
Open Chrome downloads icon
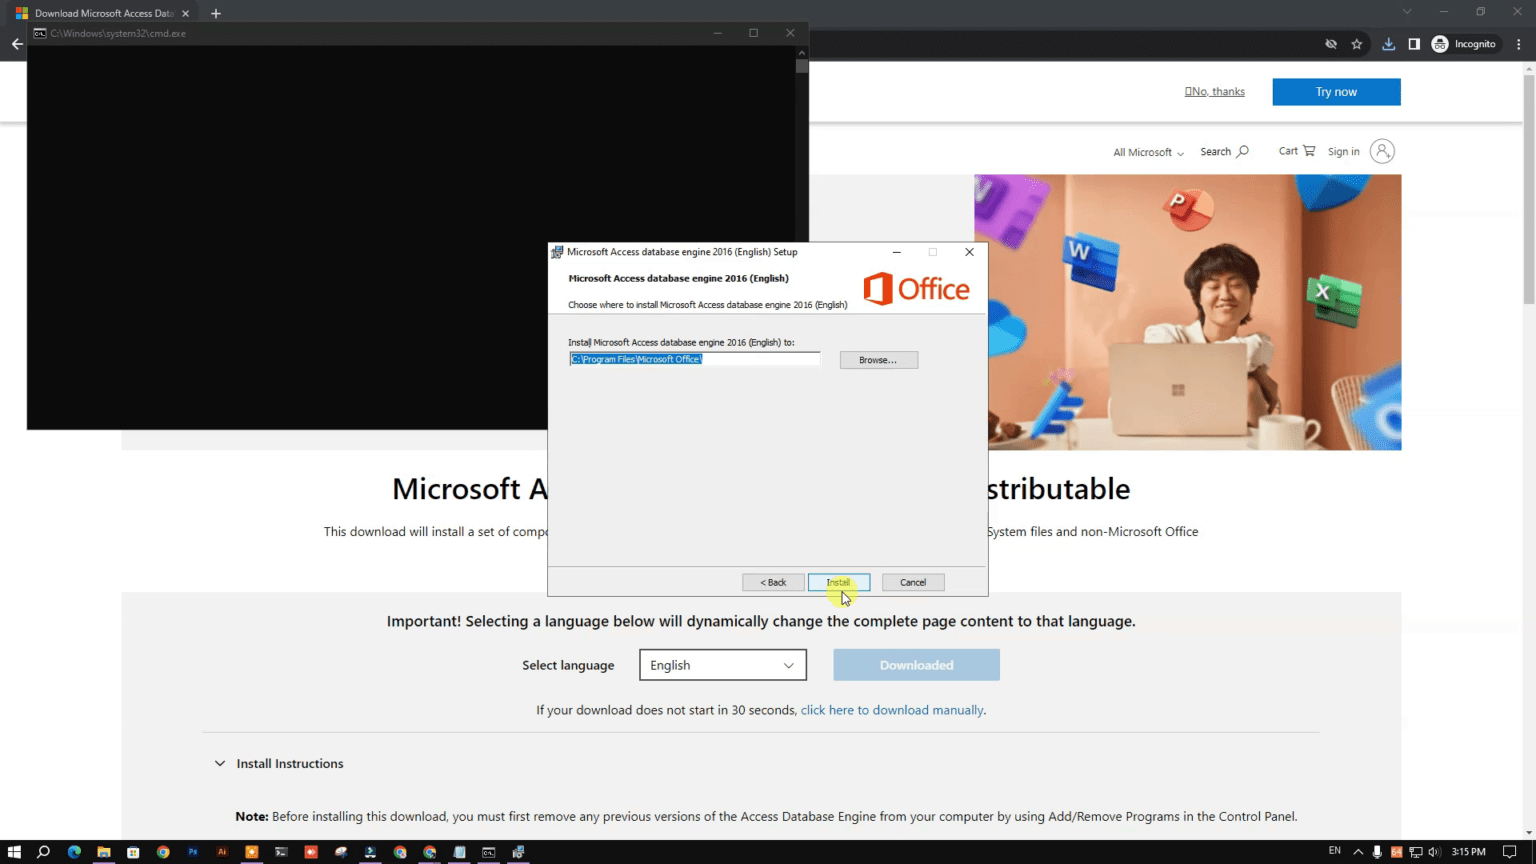pyautogui.click(x=1388, y=44)
